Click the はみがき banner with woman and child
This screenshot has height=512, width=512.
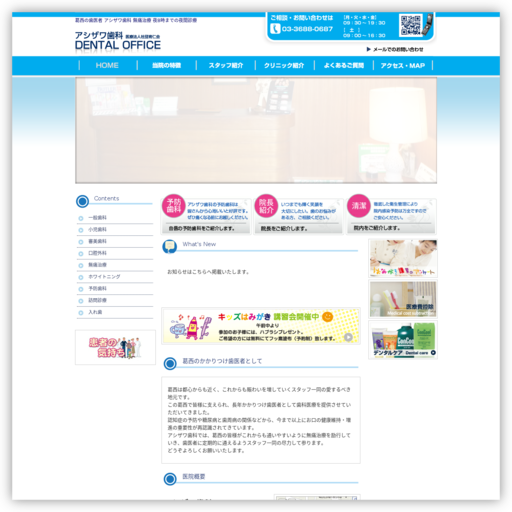(x=403, y=258)
